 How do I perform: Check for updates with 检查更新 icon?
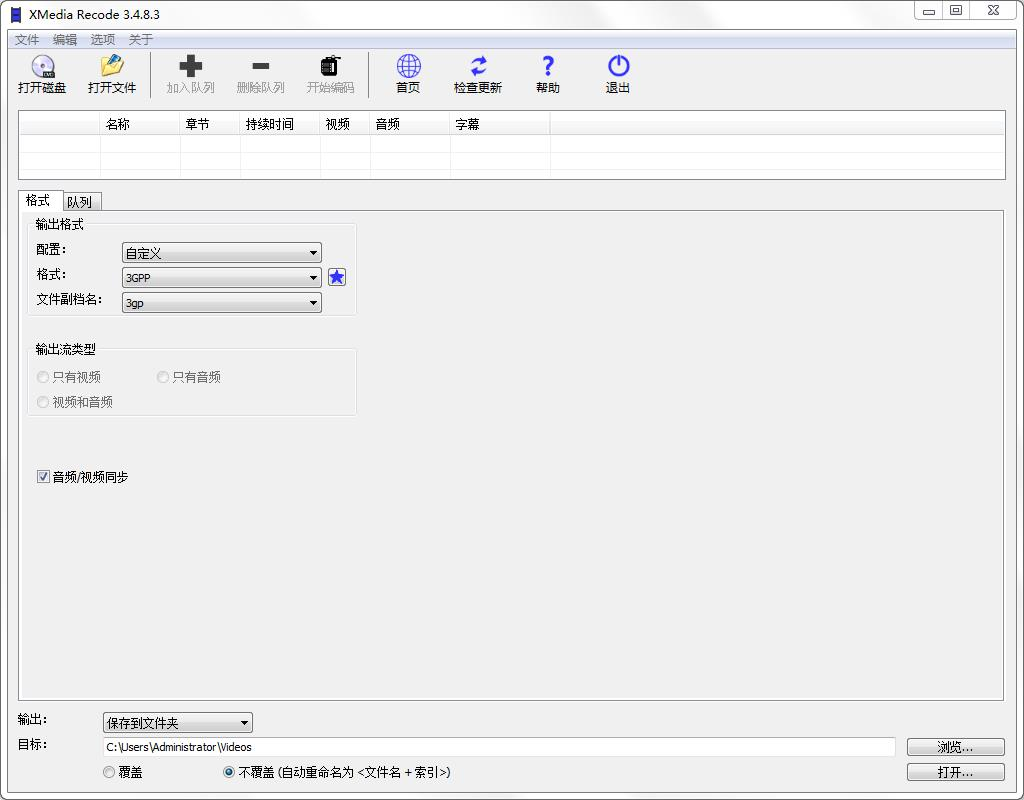(478, 74)
